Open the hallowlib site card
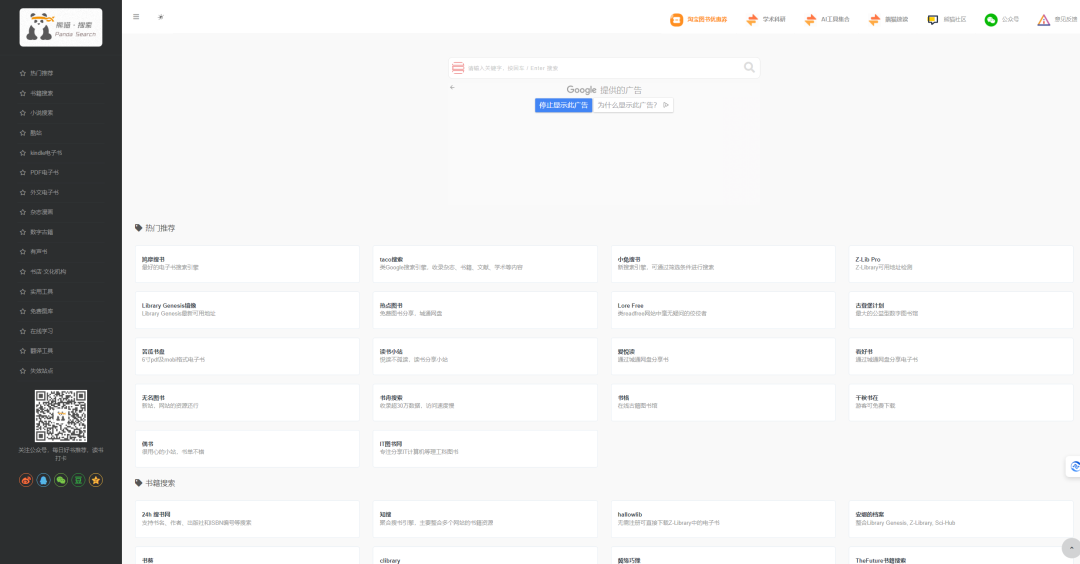 [x=723, y=519]
